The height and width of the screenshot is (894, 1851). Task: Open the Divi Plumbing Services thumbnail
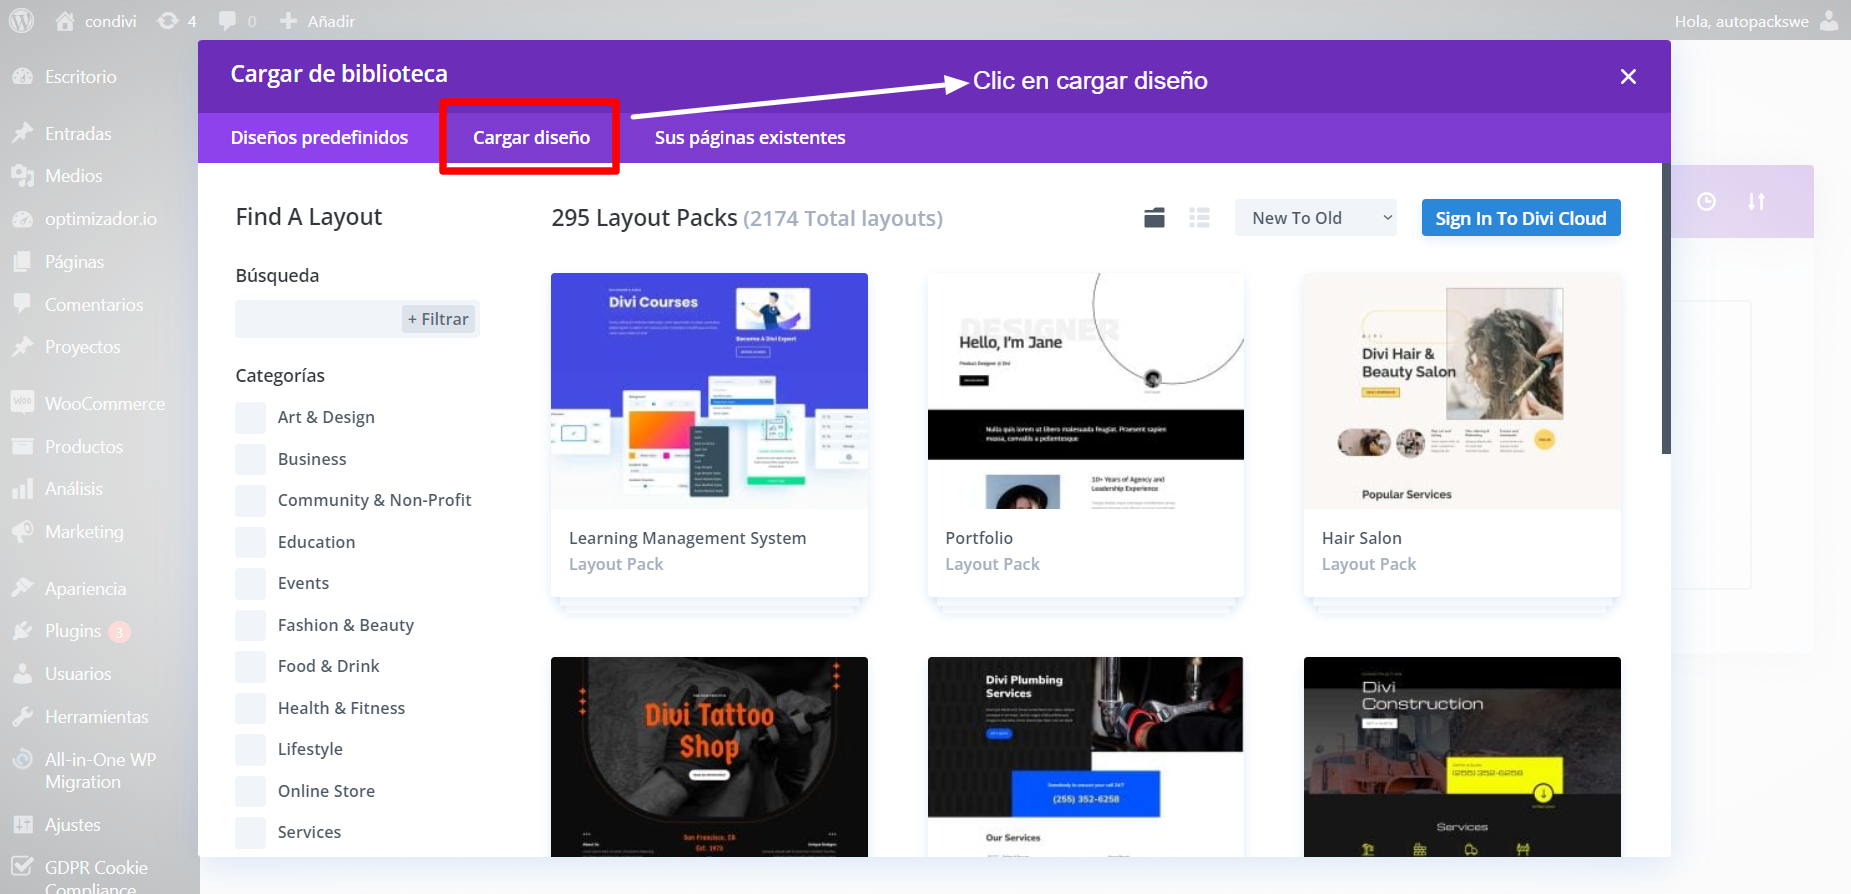1086,756
